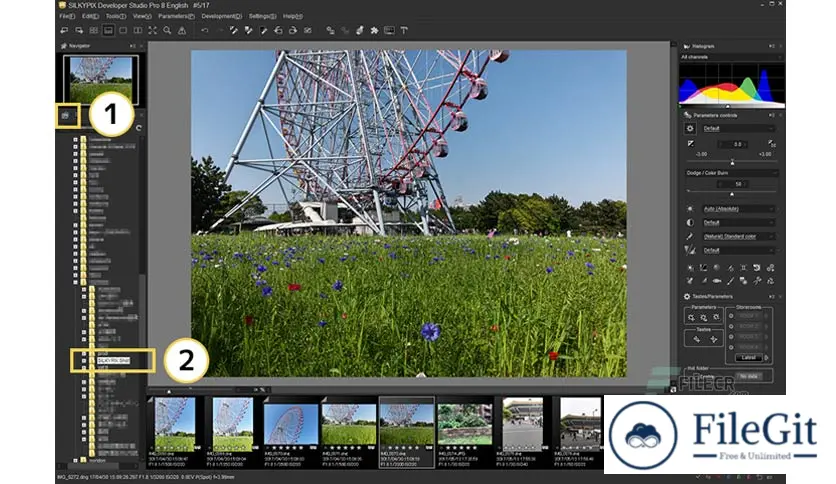
Task: Click the eyedropper color icon
Action: pos(690,237)
